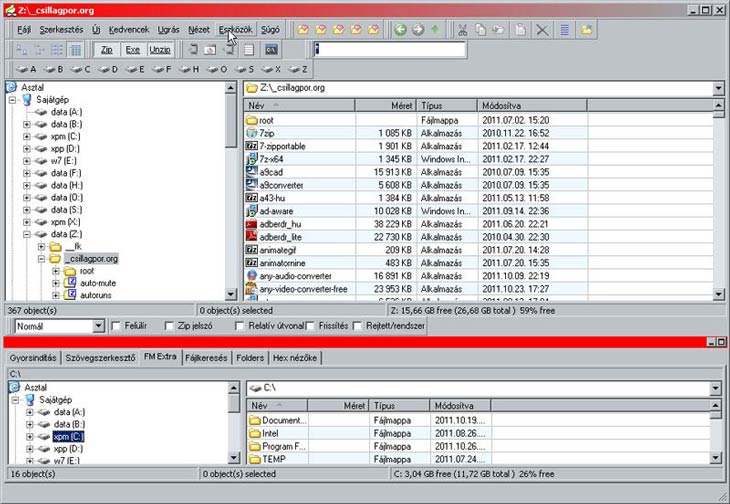Image resolution: width=730 pixels, height=504 pixels.
Task: Expand w7 (E:) in the upper tree
Action: tap(27, 161)
